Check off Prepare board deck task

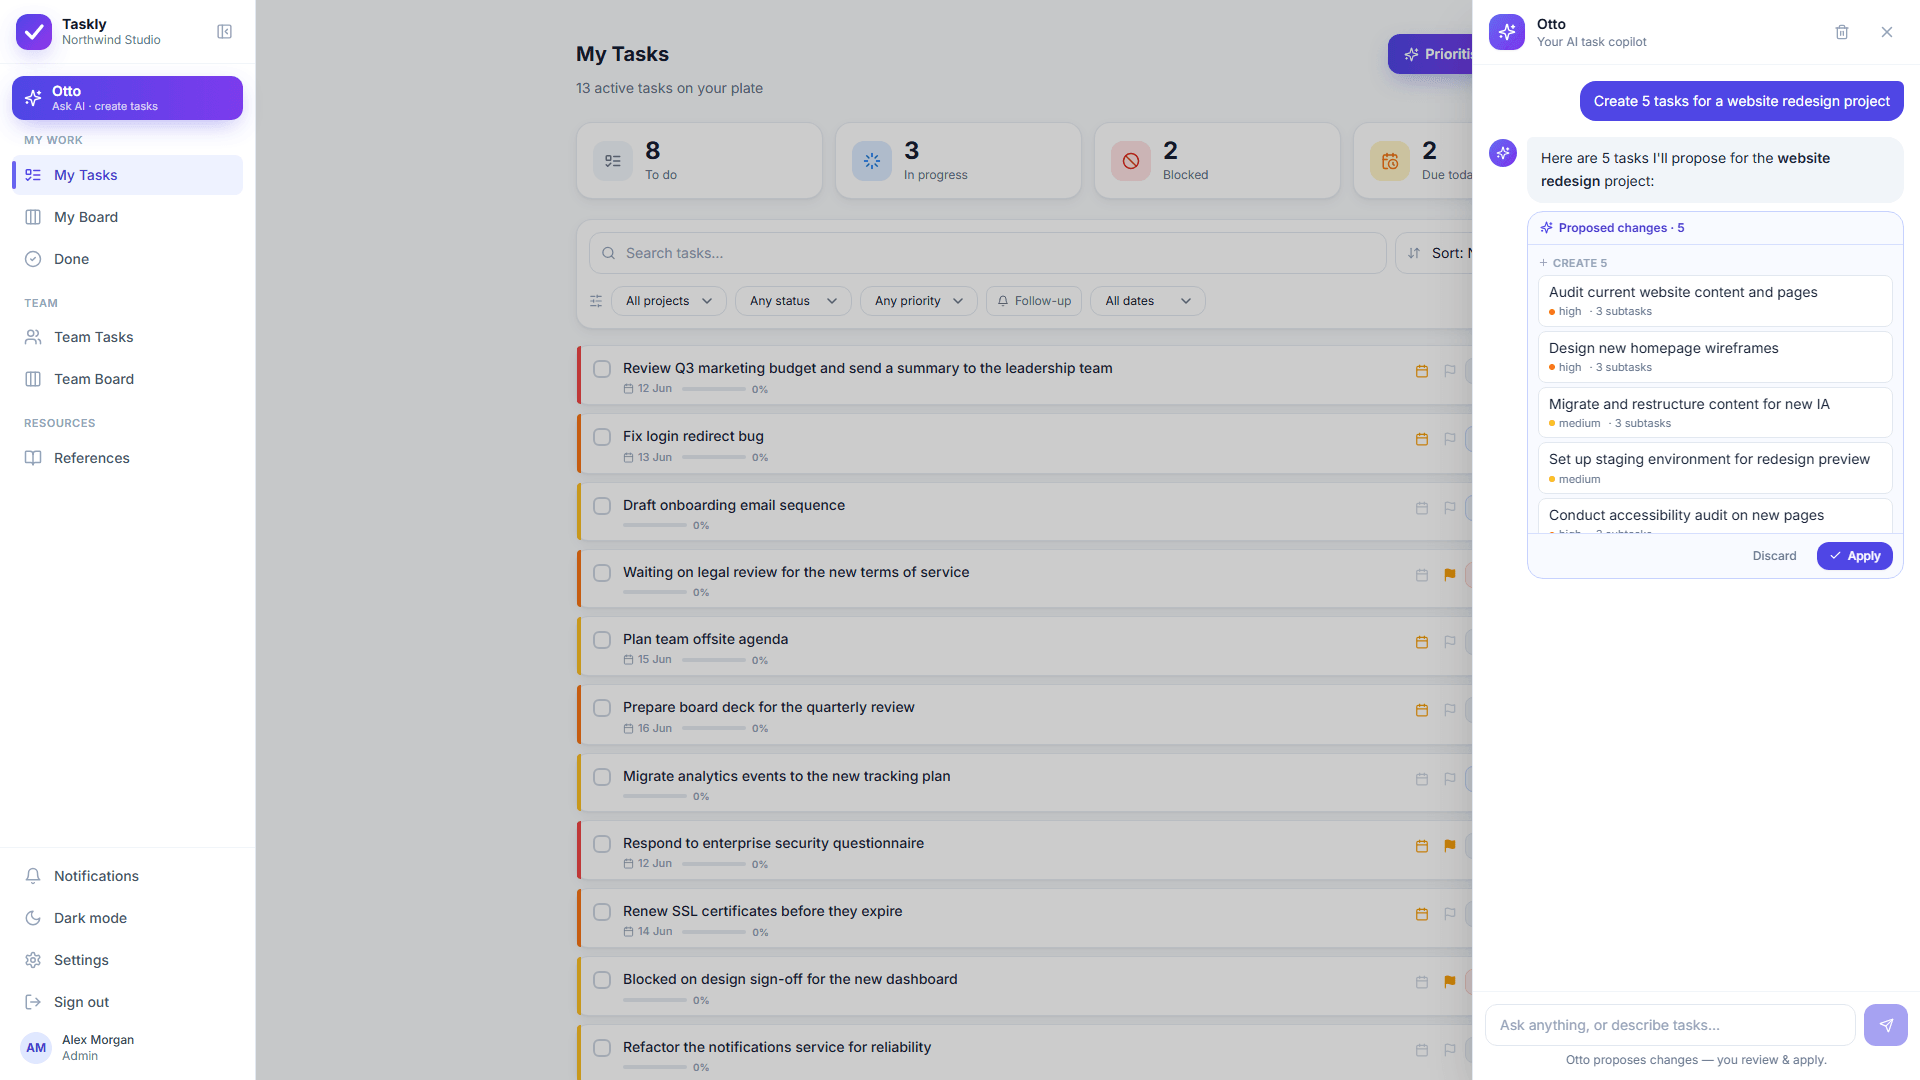(602, 708)
